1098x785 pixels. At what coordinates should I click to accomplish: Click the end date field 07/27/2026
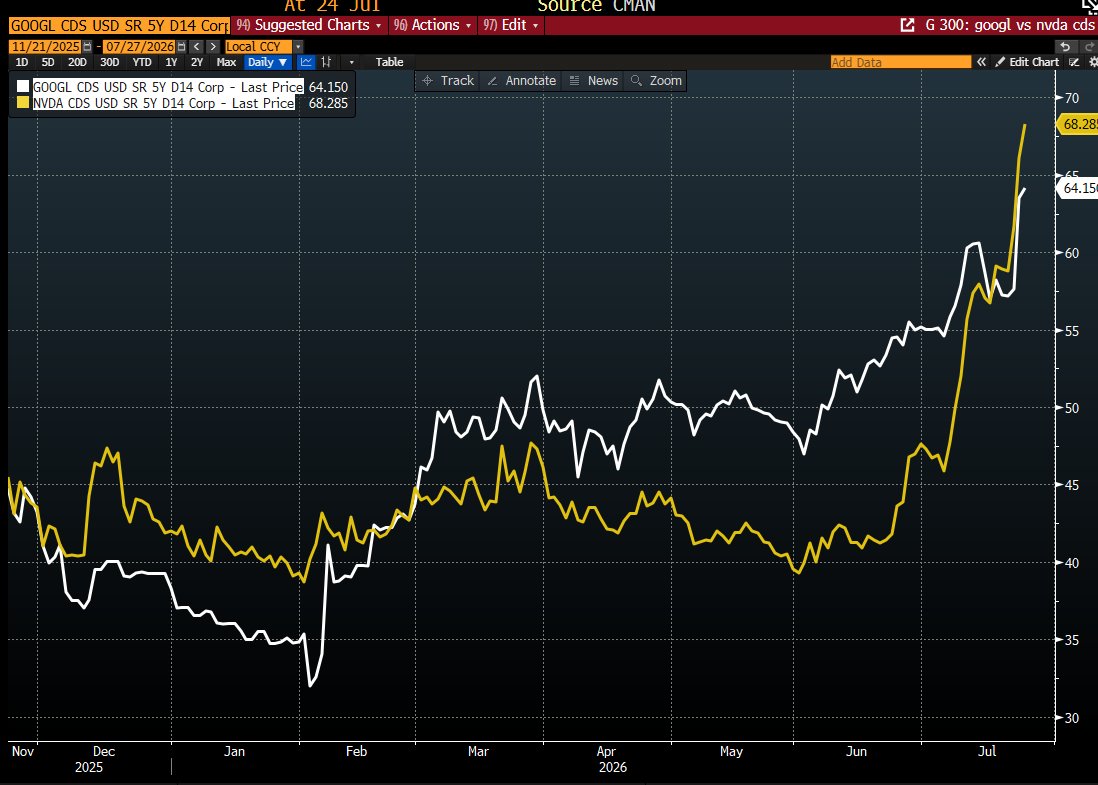click(x=139, y=46)
